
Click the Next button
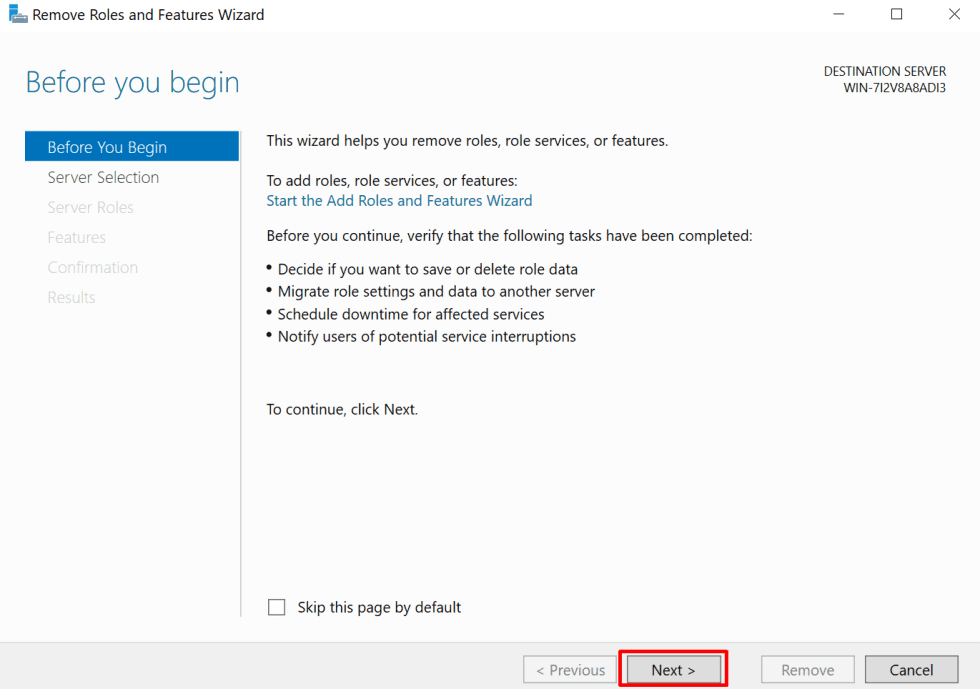point(673,669)
